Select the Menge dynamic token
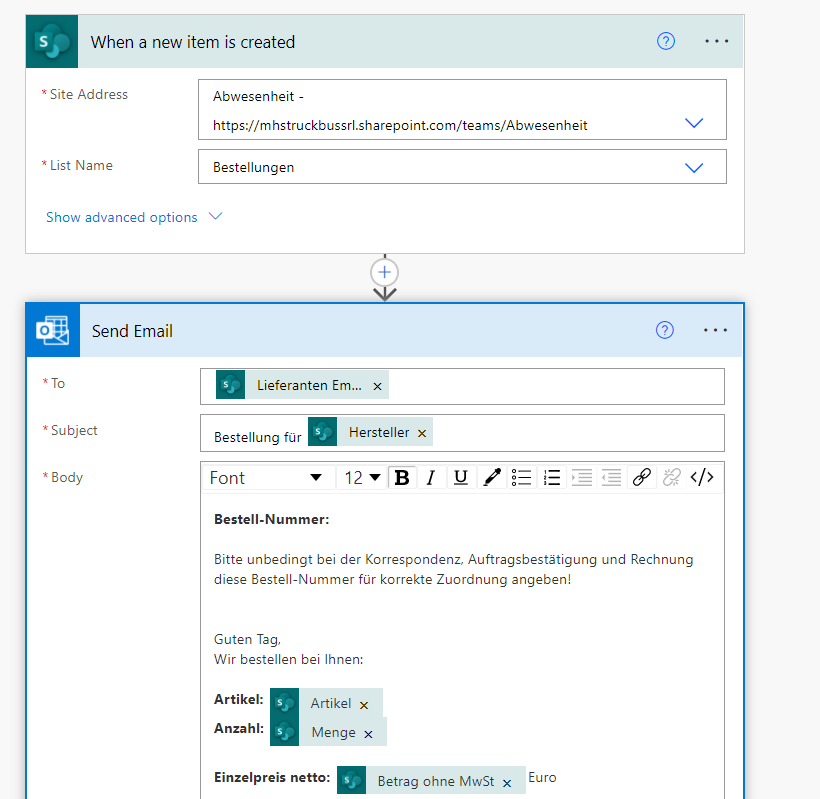The width and height of the screenshot is (820, 799). coord(328,732)
